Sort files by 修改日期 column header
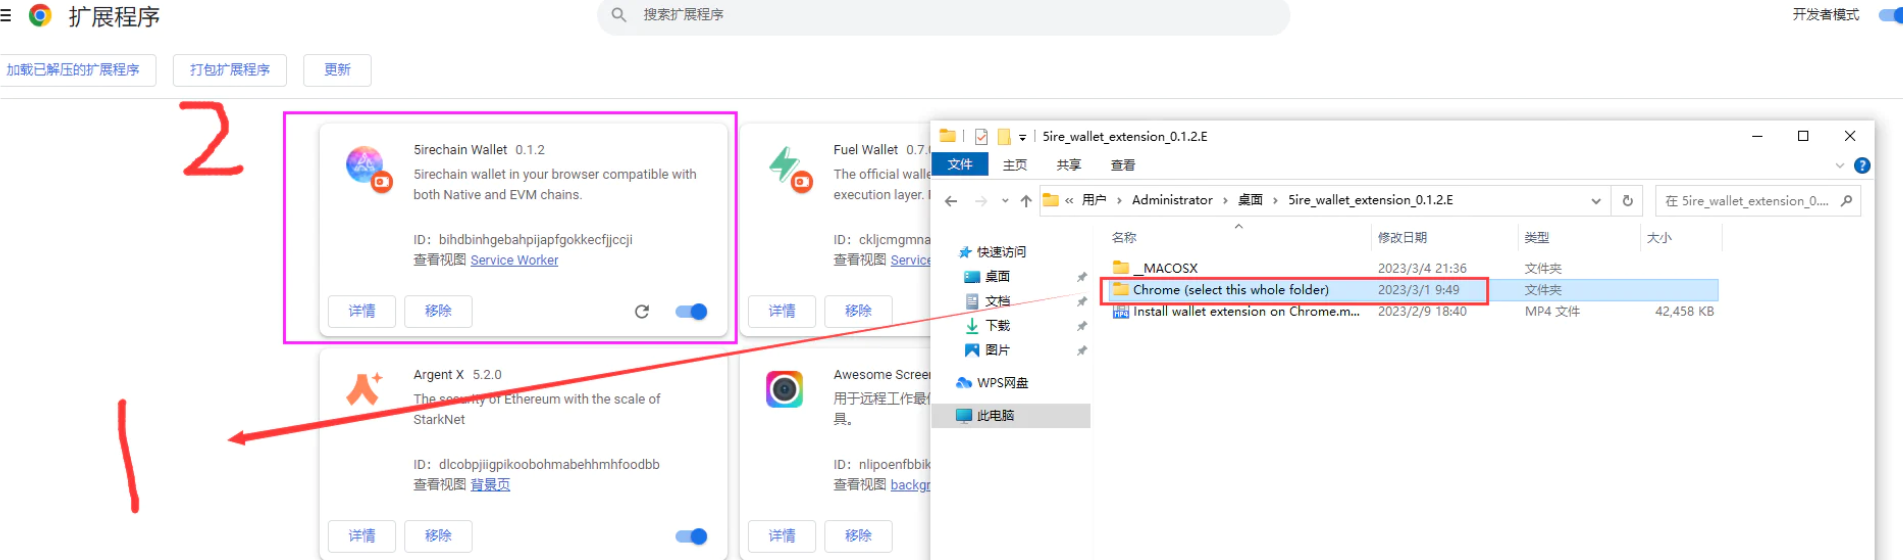 (x=1402, y=238)
